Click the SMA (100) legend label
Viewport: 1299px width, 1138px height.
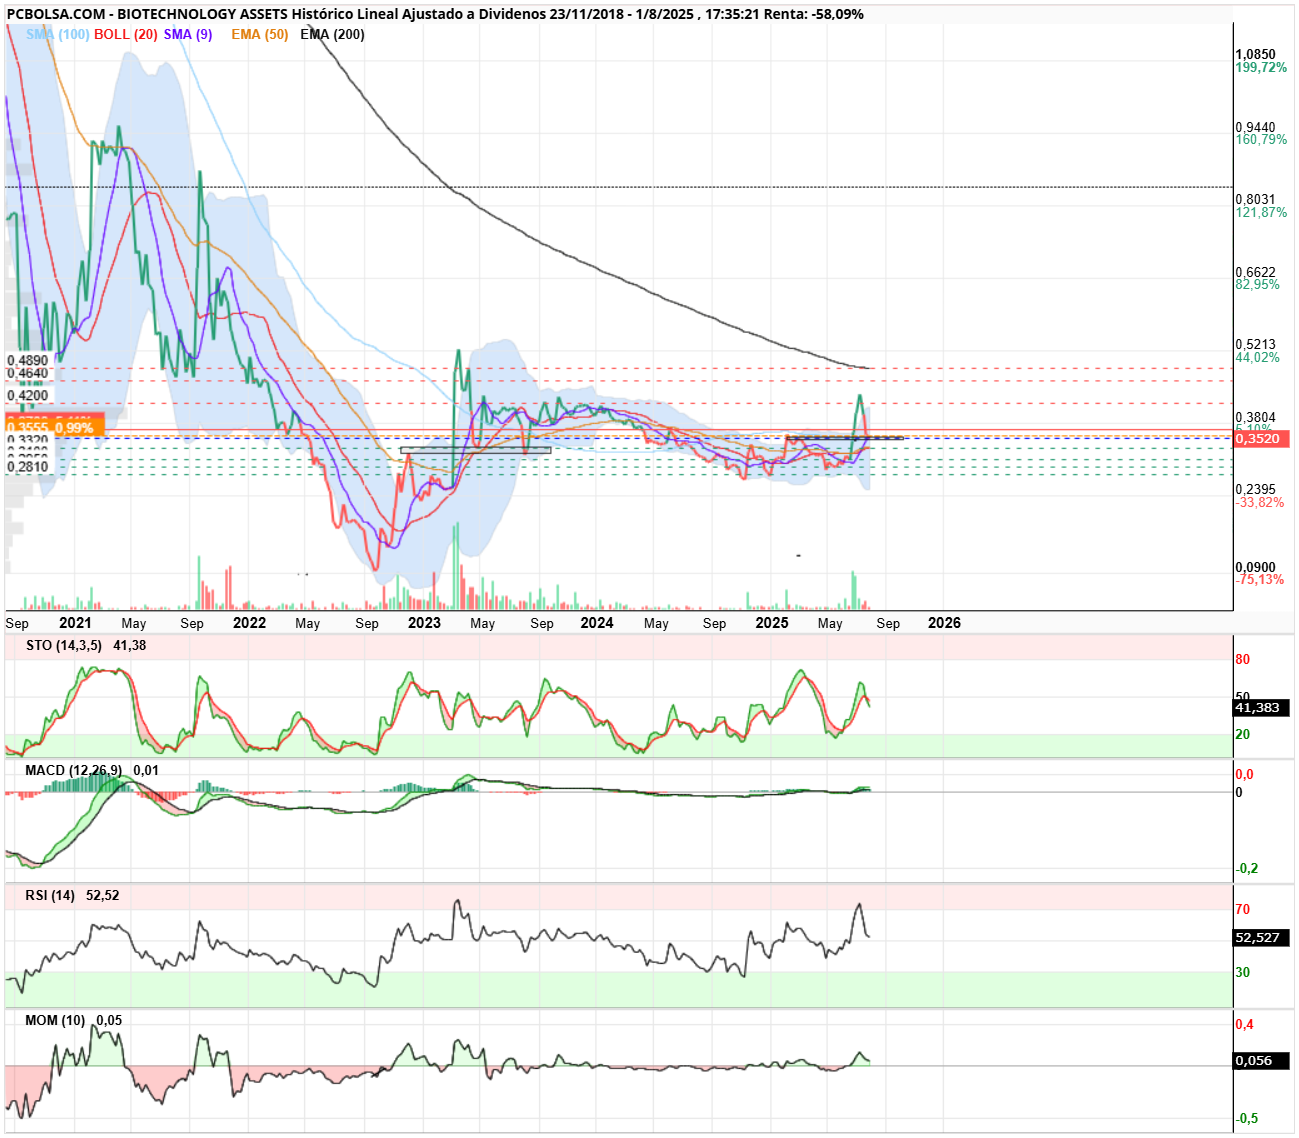57,34
